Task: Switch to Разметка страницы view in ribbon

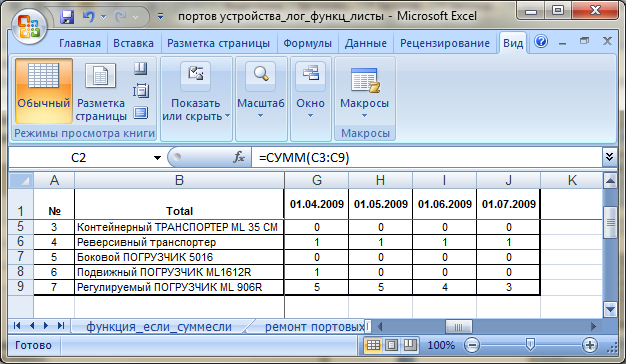Action: (101, 91)
